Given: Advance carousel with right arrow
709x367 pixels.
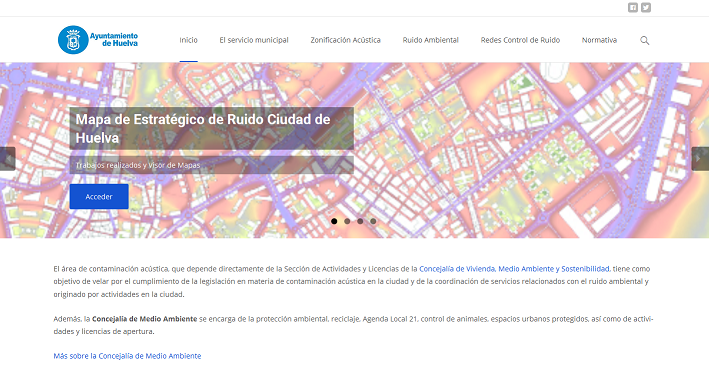Looking at the screenshot, I should 700,159.
